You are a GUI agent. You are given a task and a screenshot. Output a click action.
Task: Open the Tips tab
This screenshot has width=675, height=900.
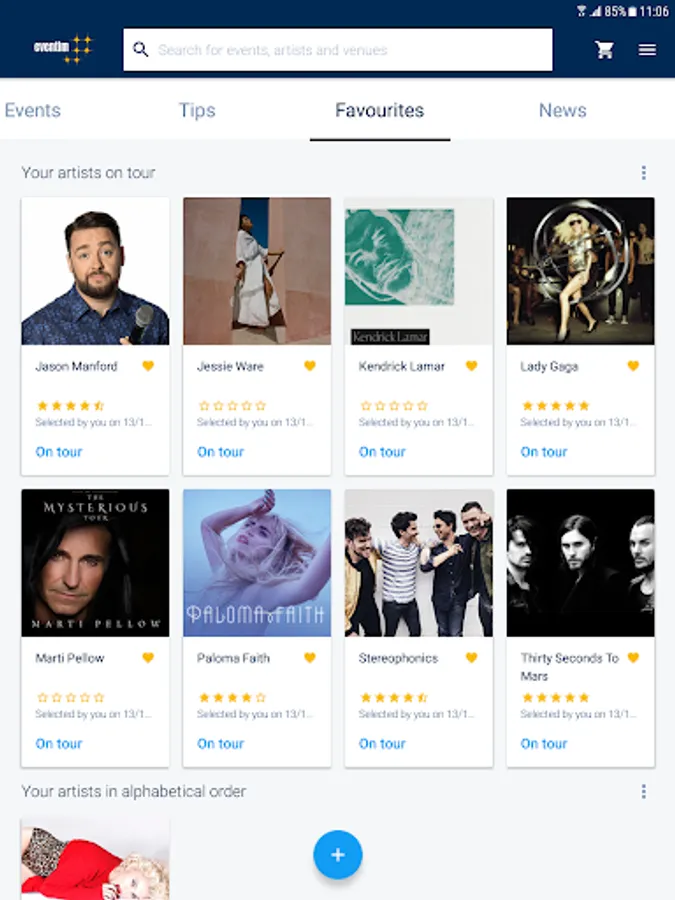click(x=197, y=110)
